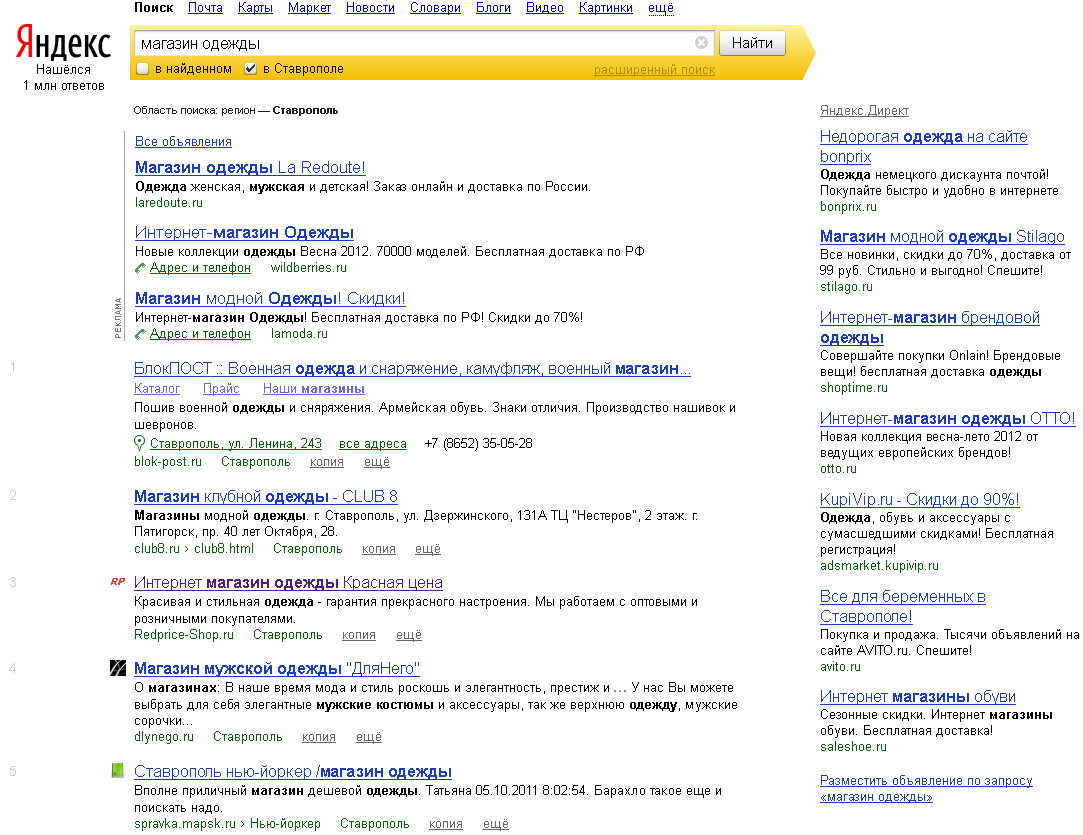Image resolution: width=1083 pixels, height=835 pixels.
Task: Click phone icon beside lamoda.ru address link
Action: click(140, 334)
